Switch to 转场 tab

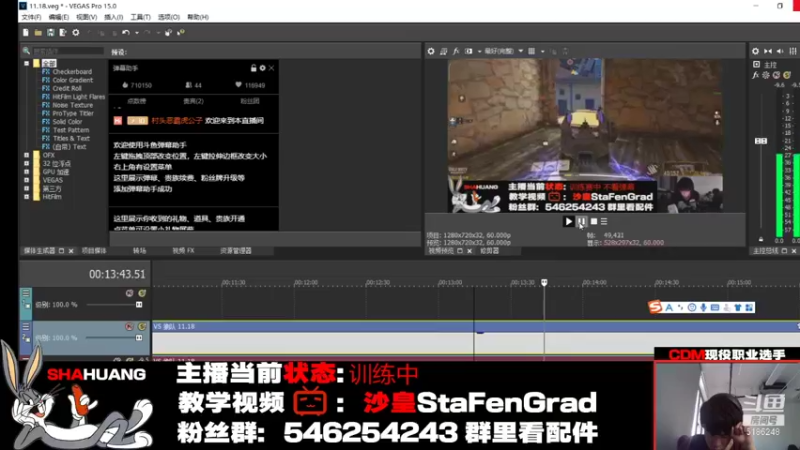click(139, 251)
